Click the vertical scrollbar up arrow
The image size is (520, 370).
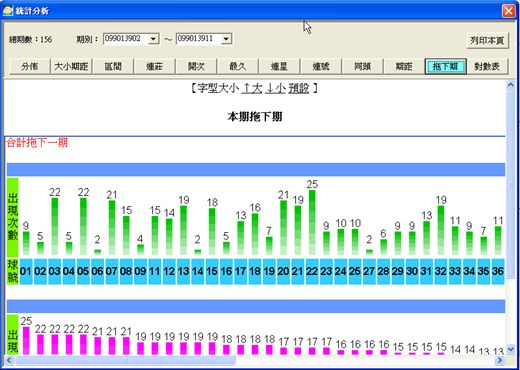(x=510, y=85)
